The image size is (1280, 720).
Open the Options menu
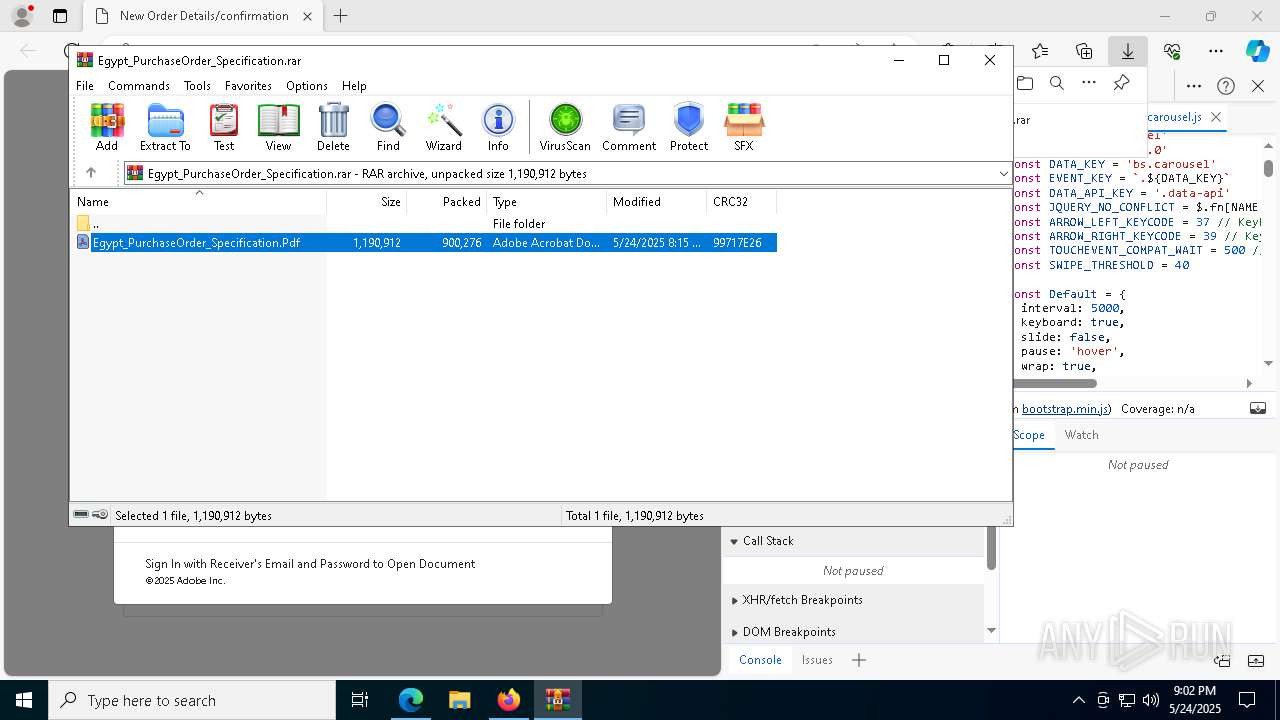coord(307,86)
